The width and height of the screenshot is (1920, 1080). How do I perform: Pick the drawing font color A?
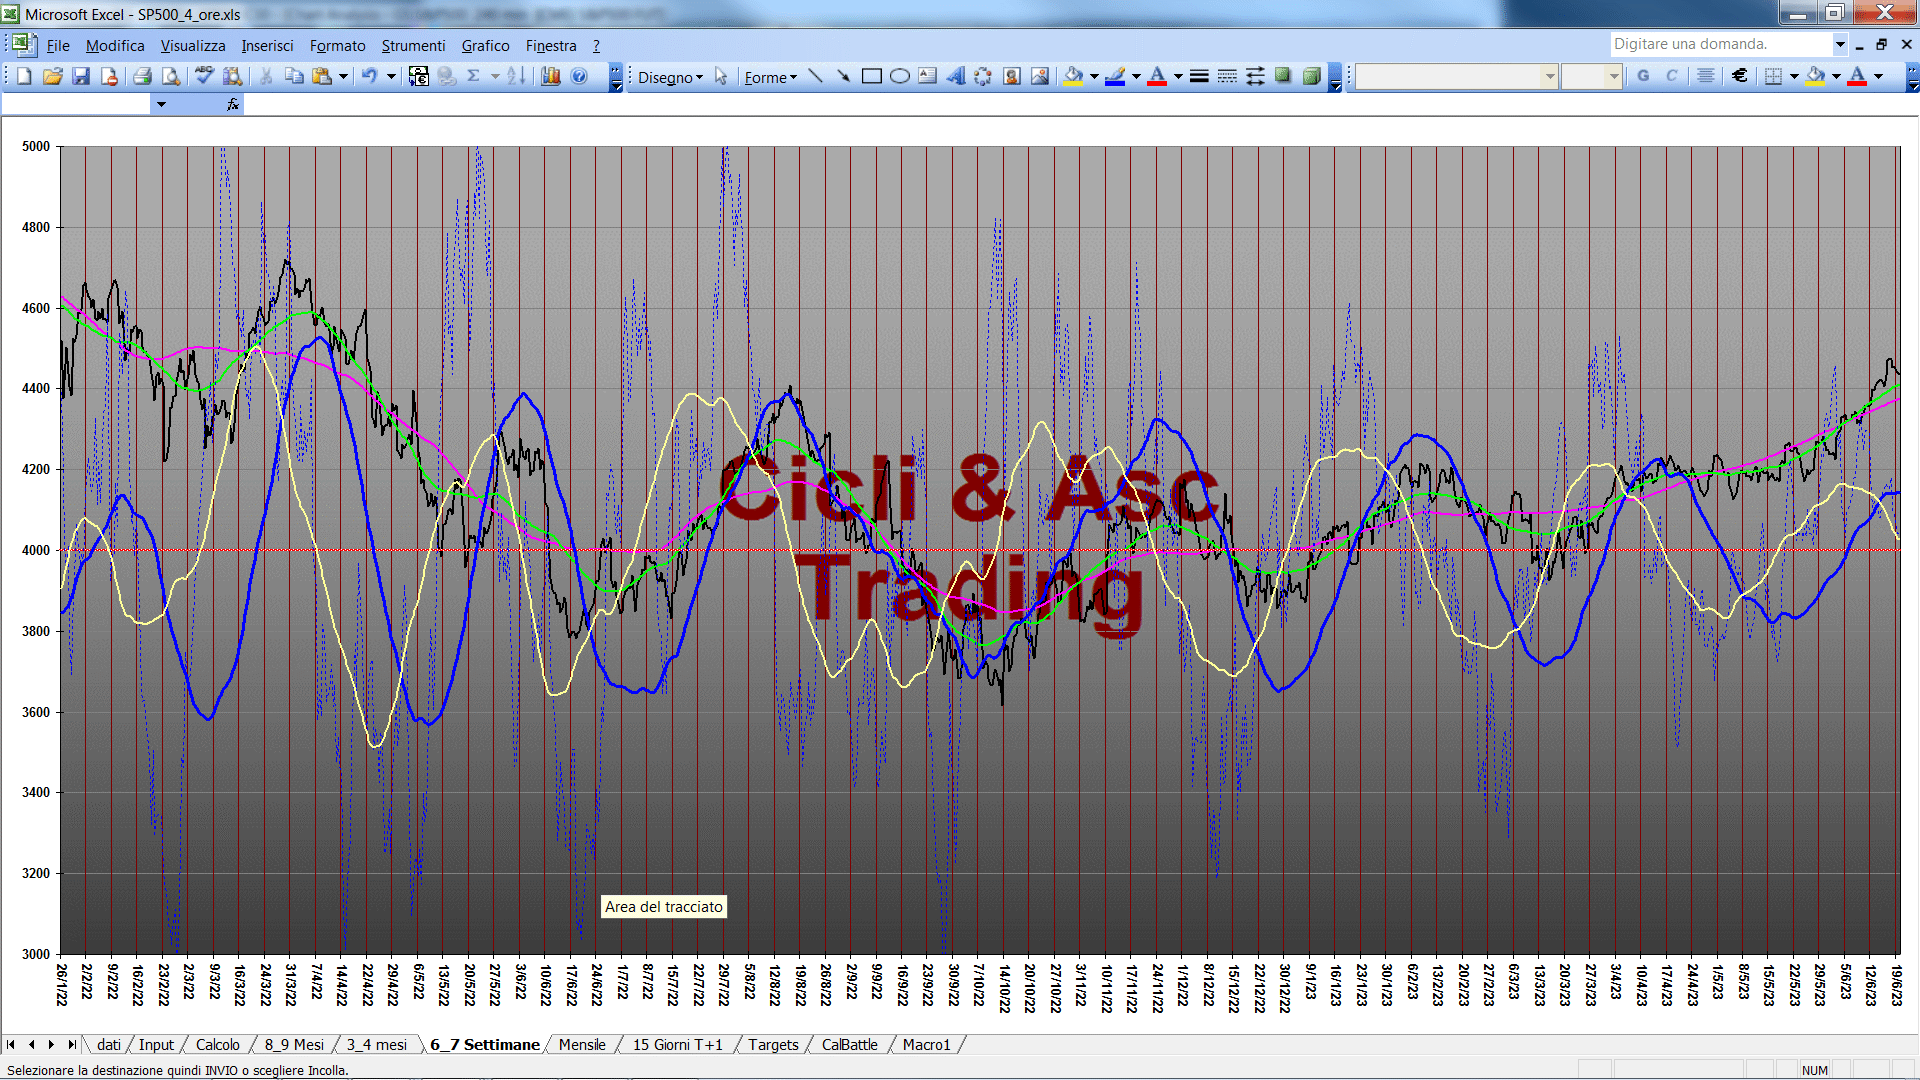1157,76
